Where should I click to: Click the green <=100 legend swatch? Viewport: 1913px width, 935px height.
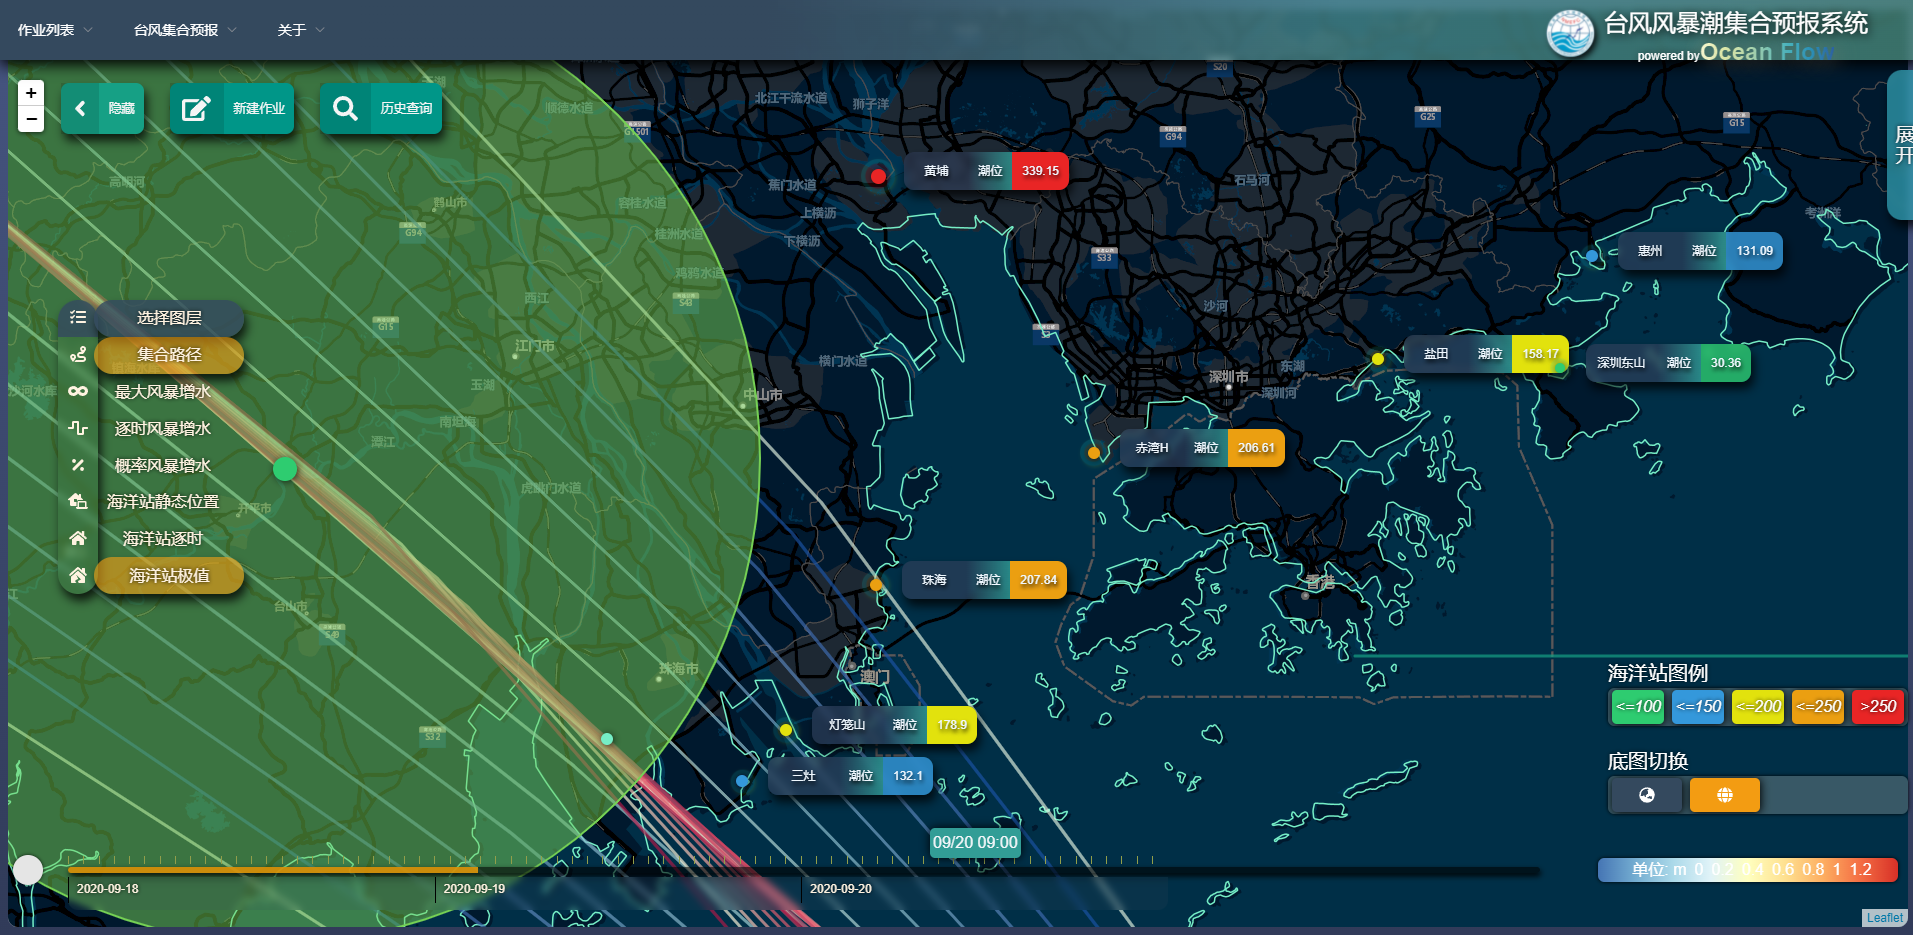click(1638, 706)
